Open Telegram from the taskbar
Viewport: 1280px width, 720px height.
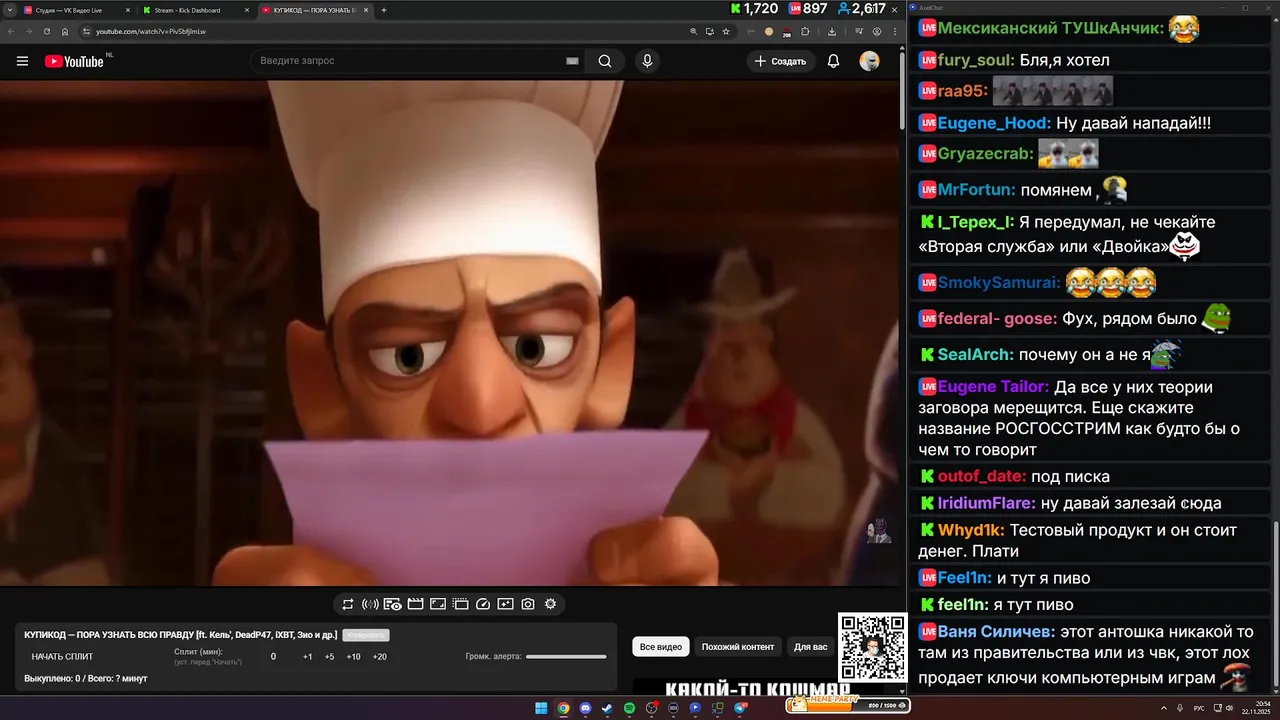tap(740, 708)
